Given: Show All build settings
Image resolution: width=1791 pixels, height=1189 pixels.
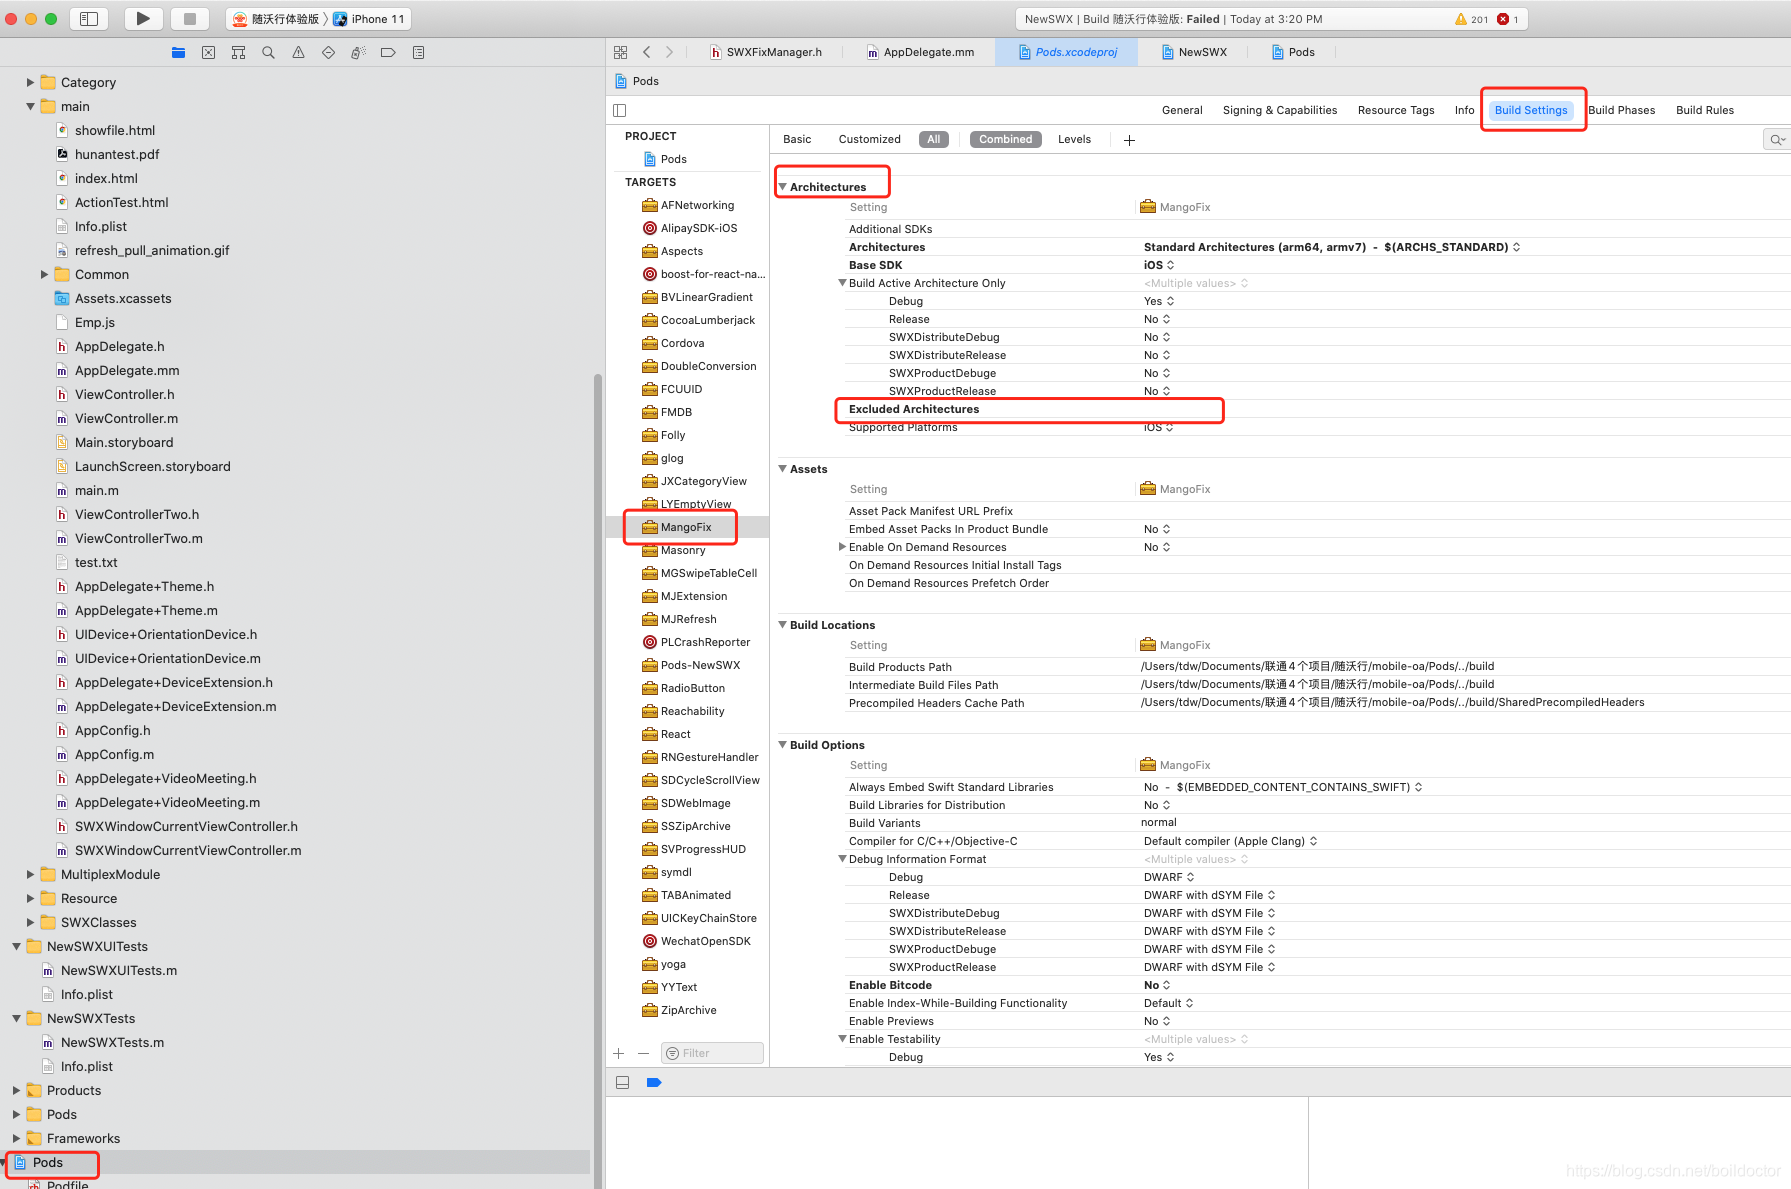Looking at the screenshot, I should pos(933,139).
